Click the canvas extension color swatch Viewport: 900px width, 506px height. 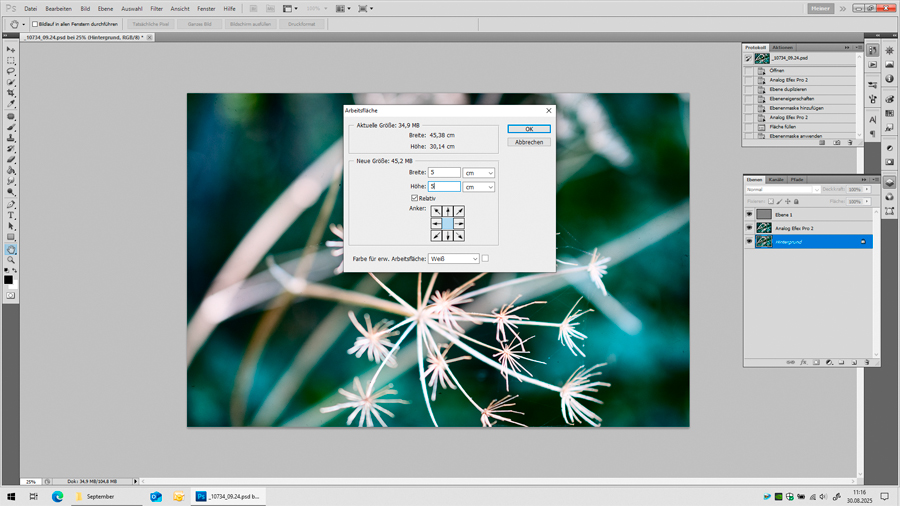486,259
